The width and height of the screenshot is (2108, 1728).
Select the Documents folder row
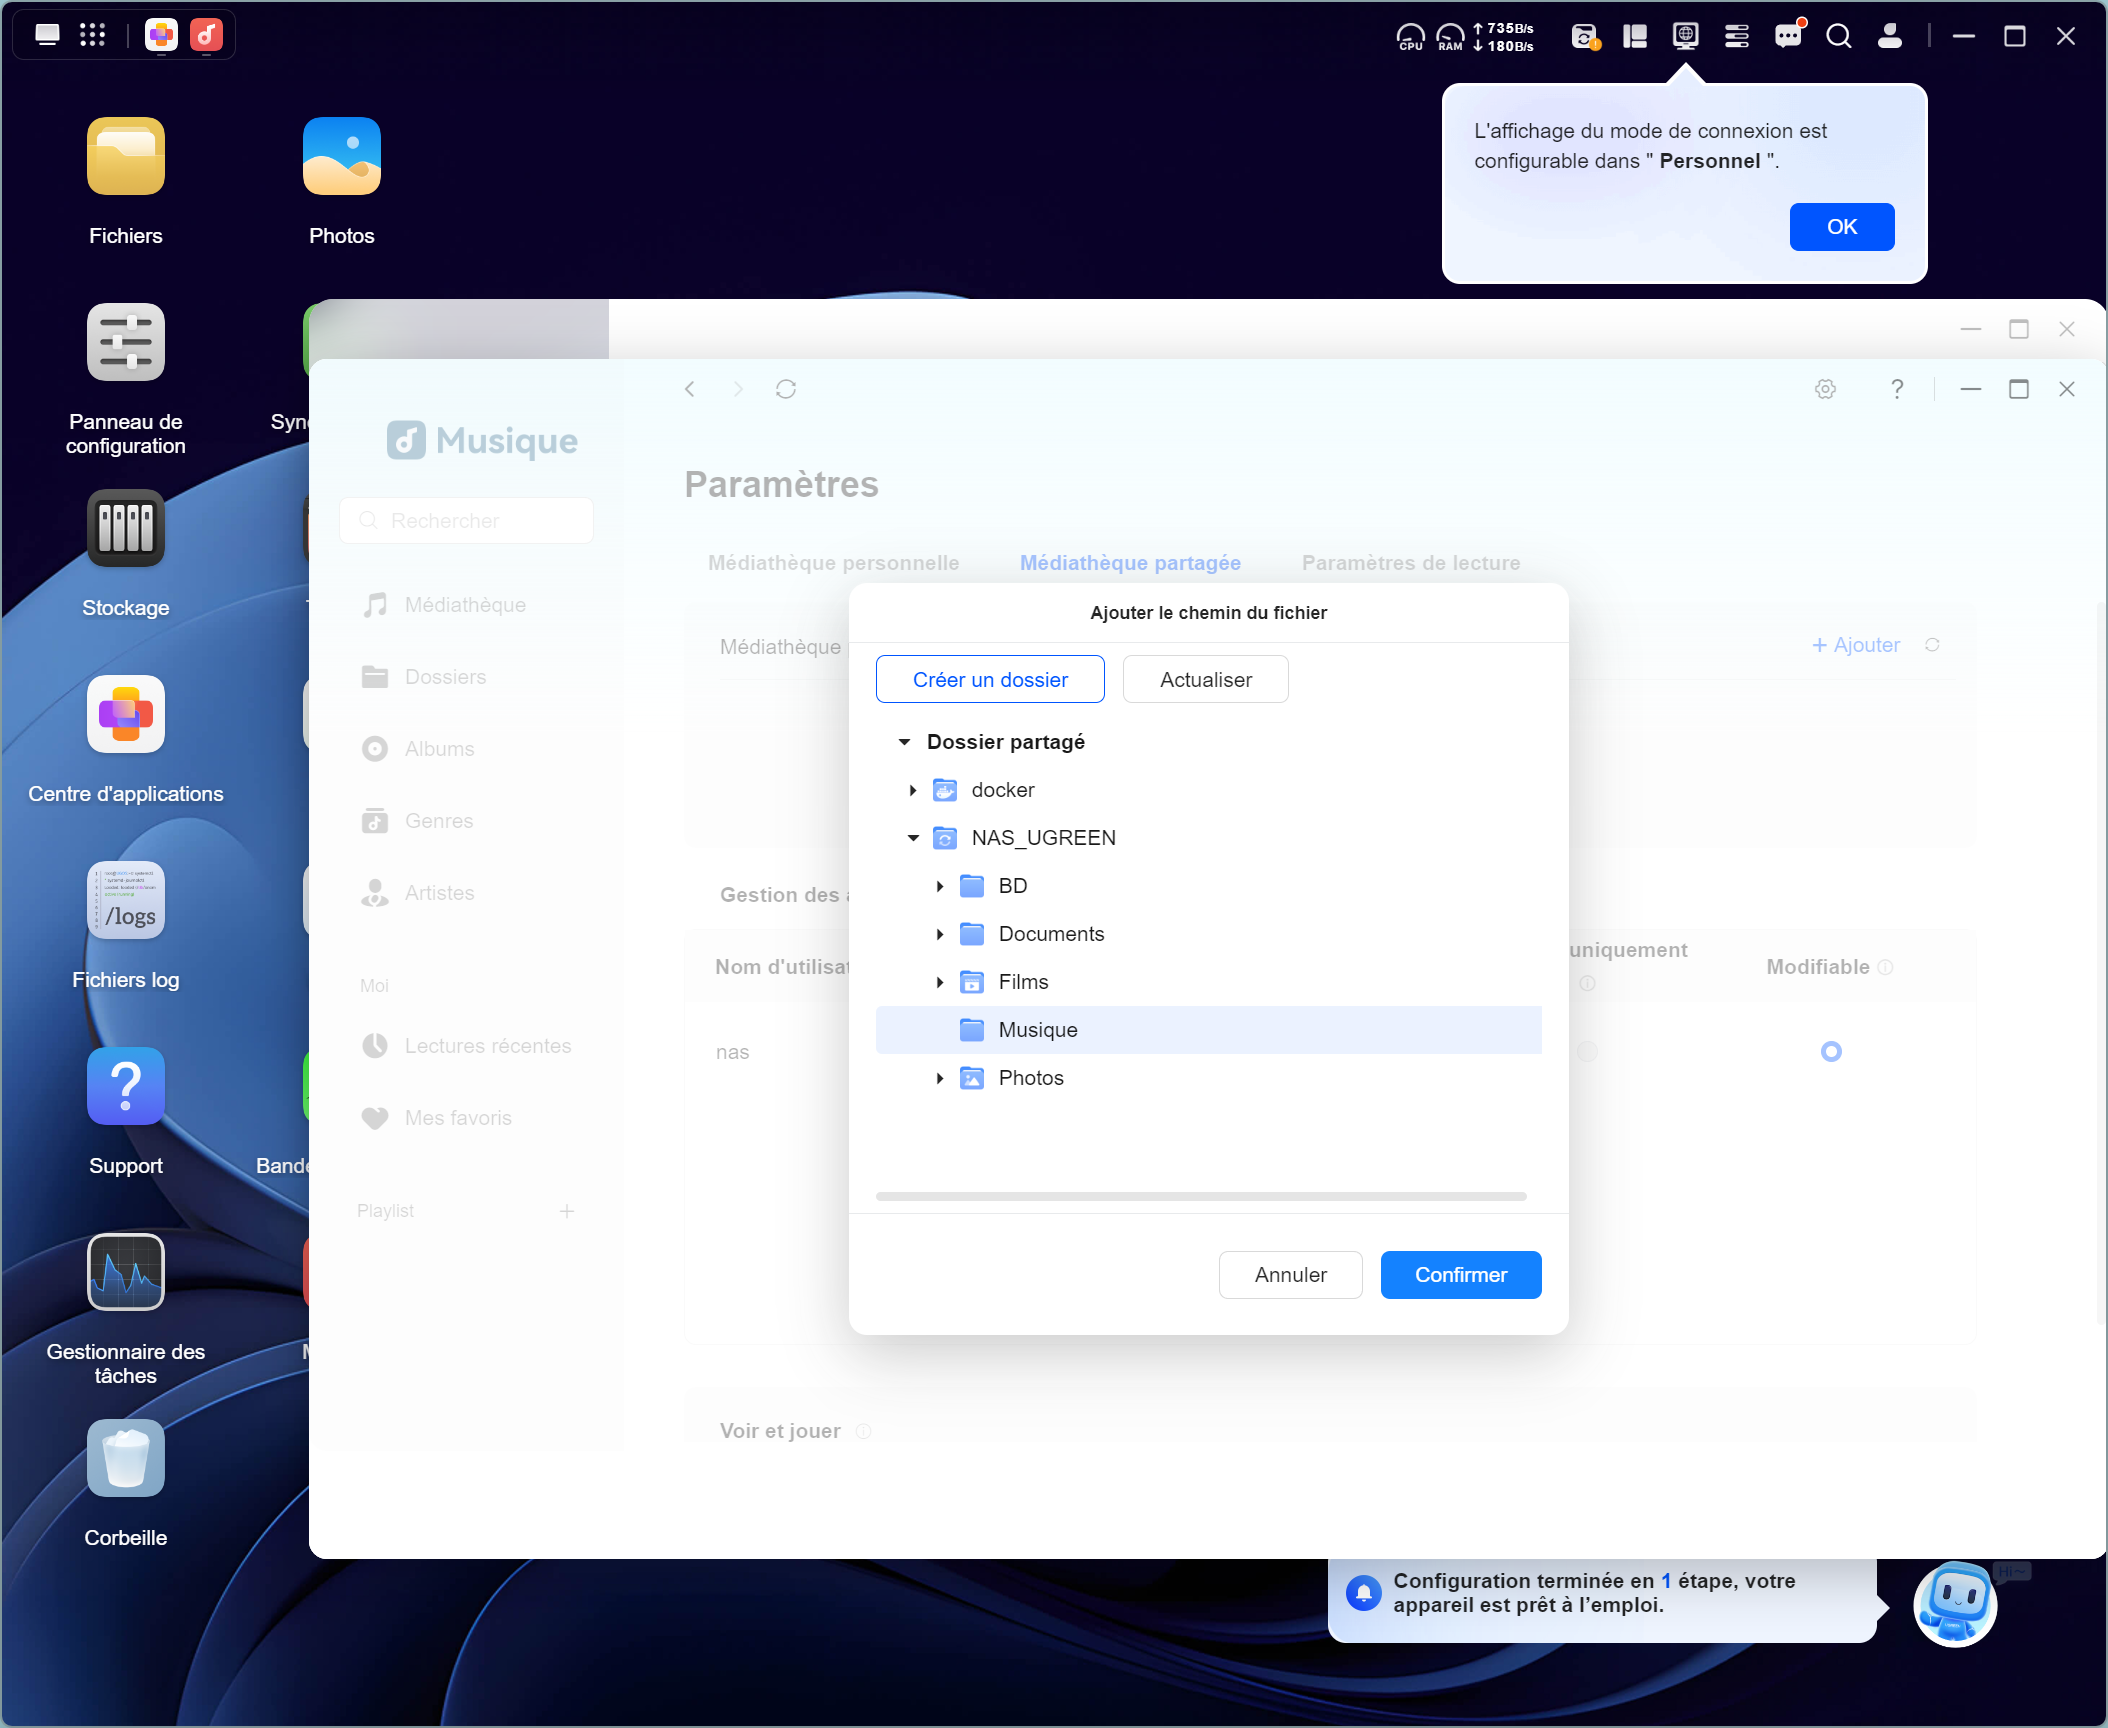(x=1209, y=934)
